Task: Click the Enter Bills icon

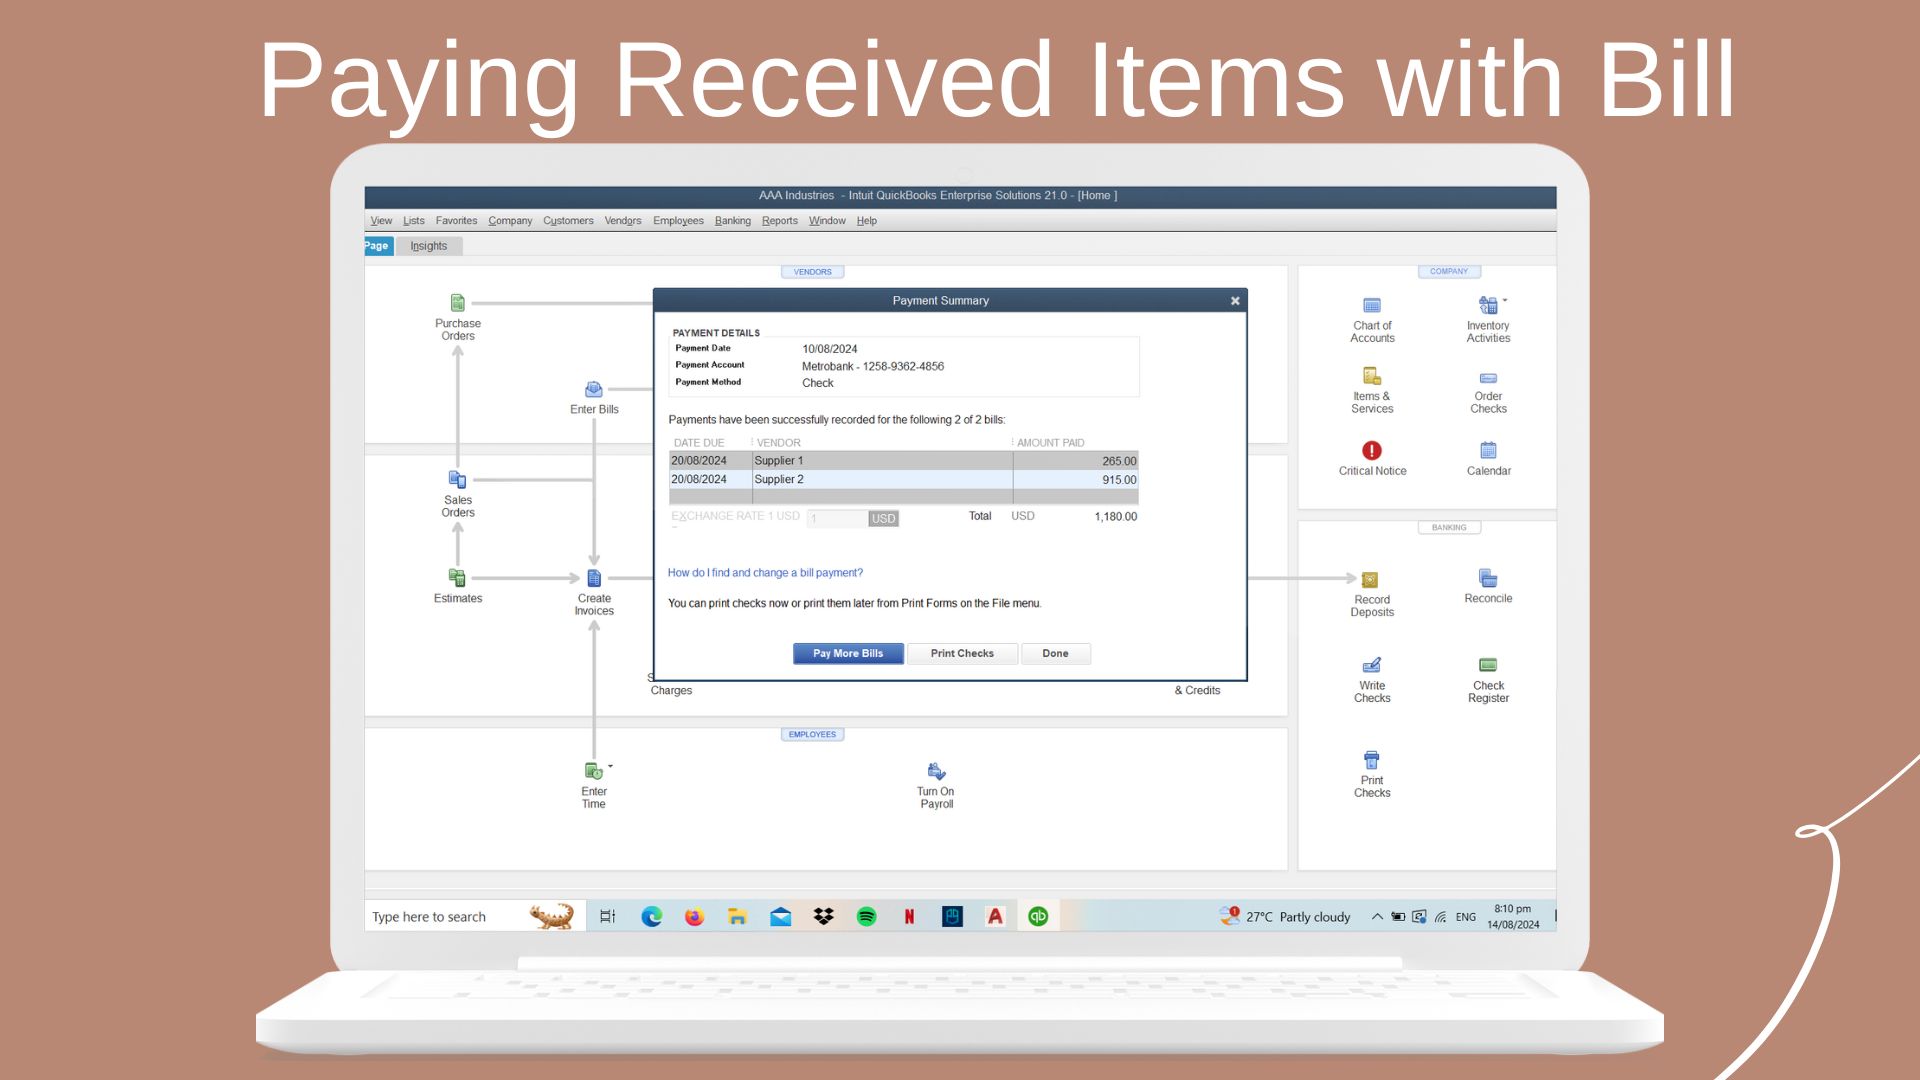Action: pyautogui.click(x=594, y=390)
